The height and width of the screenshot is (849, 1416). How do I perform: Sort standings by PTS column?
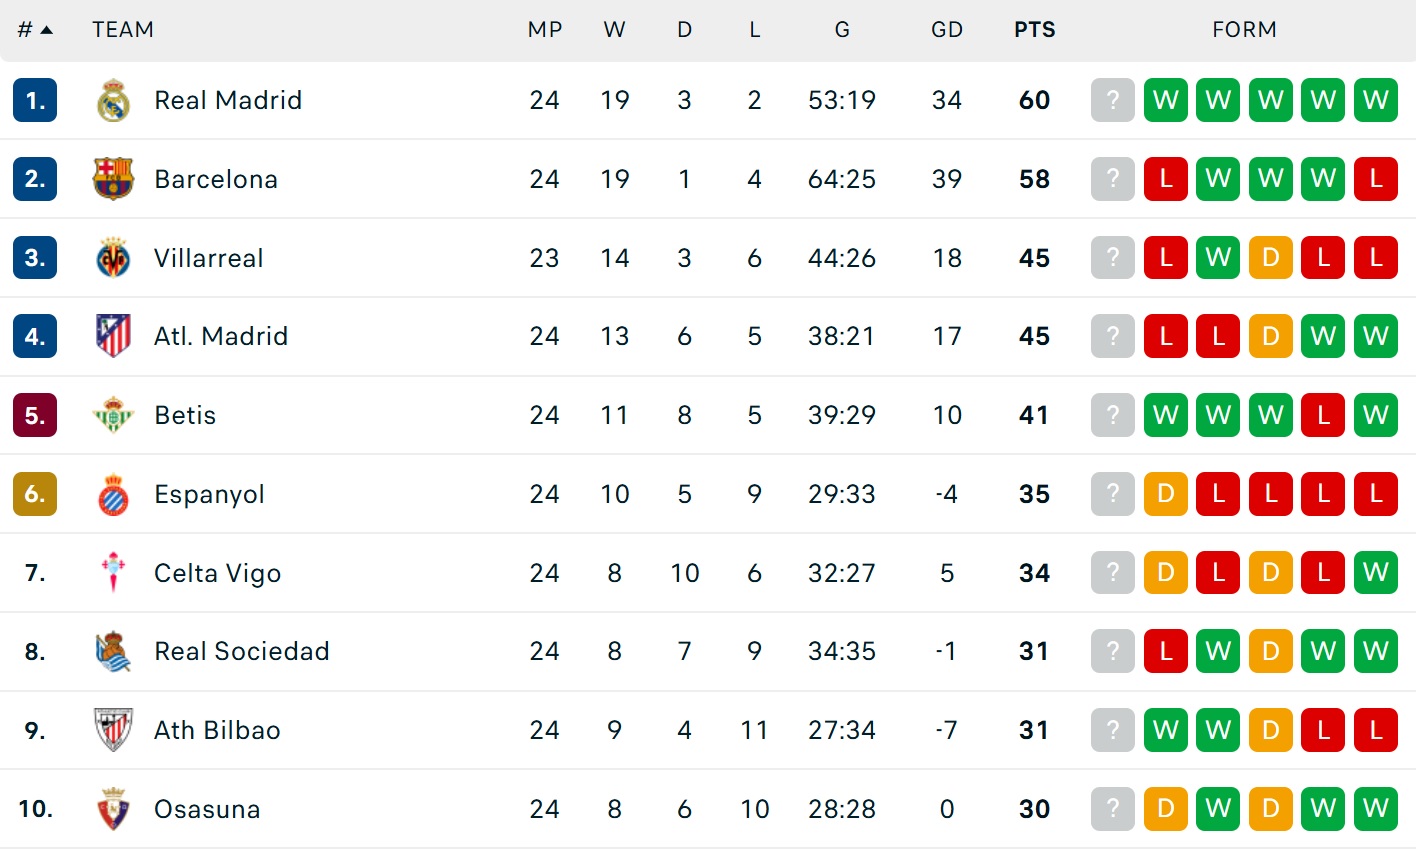[1034, 30]
